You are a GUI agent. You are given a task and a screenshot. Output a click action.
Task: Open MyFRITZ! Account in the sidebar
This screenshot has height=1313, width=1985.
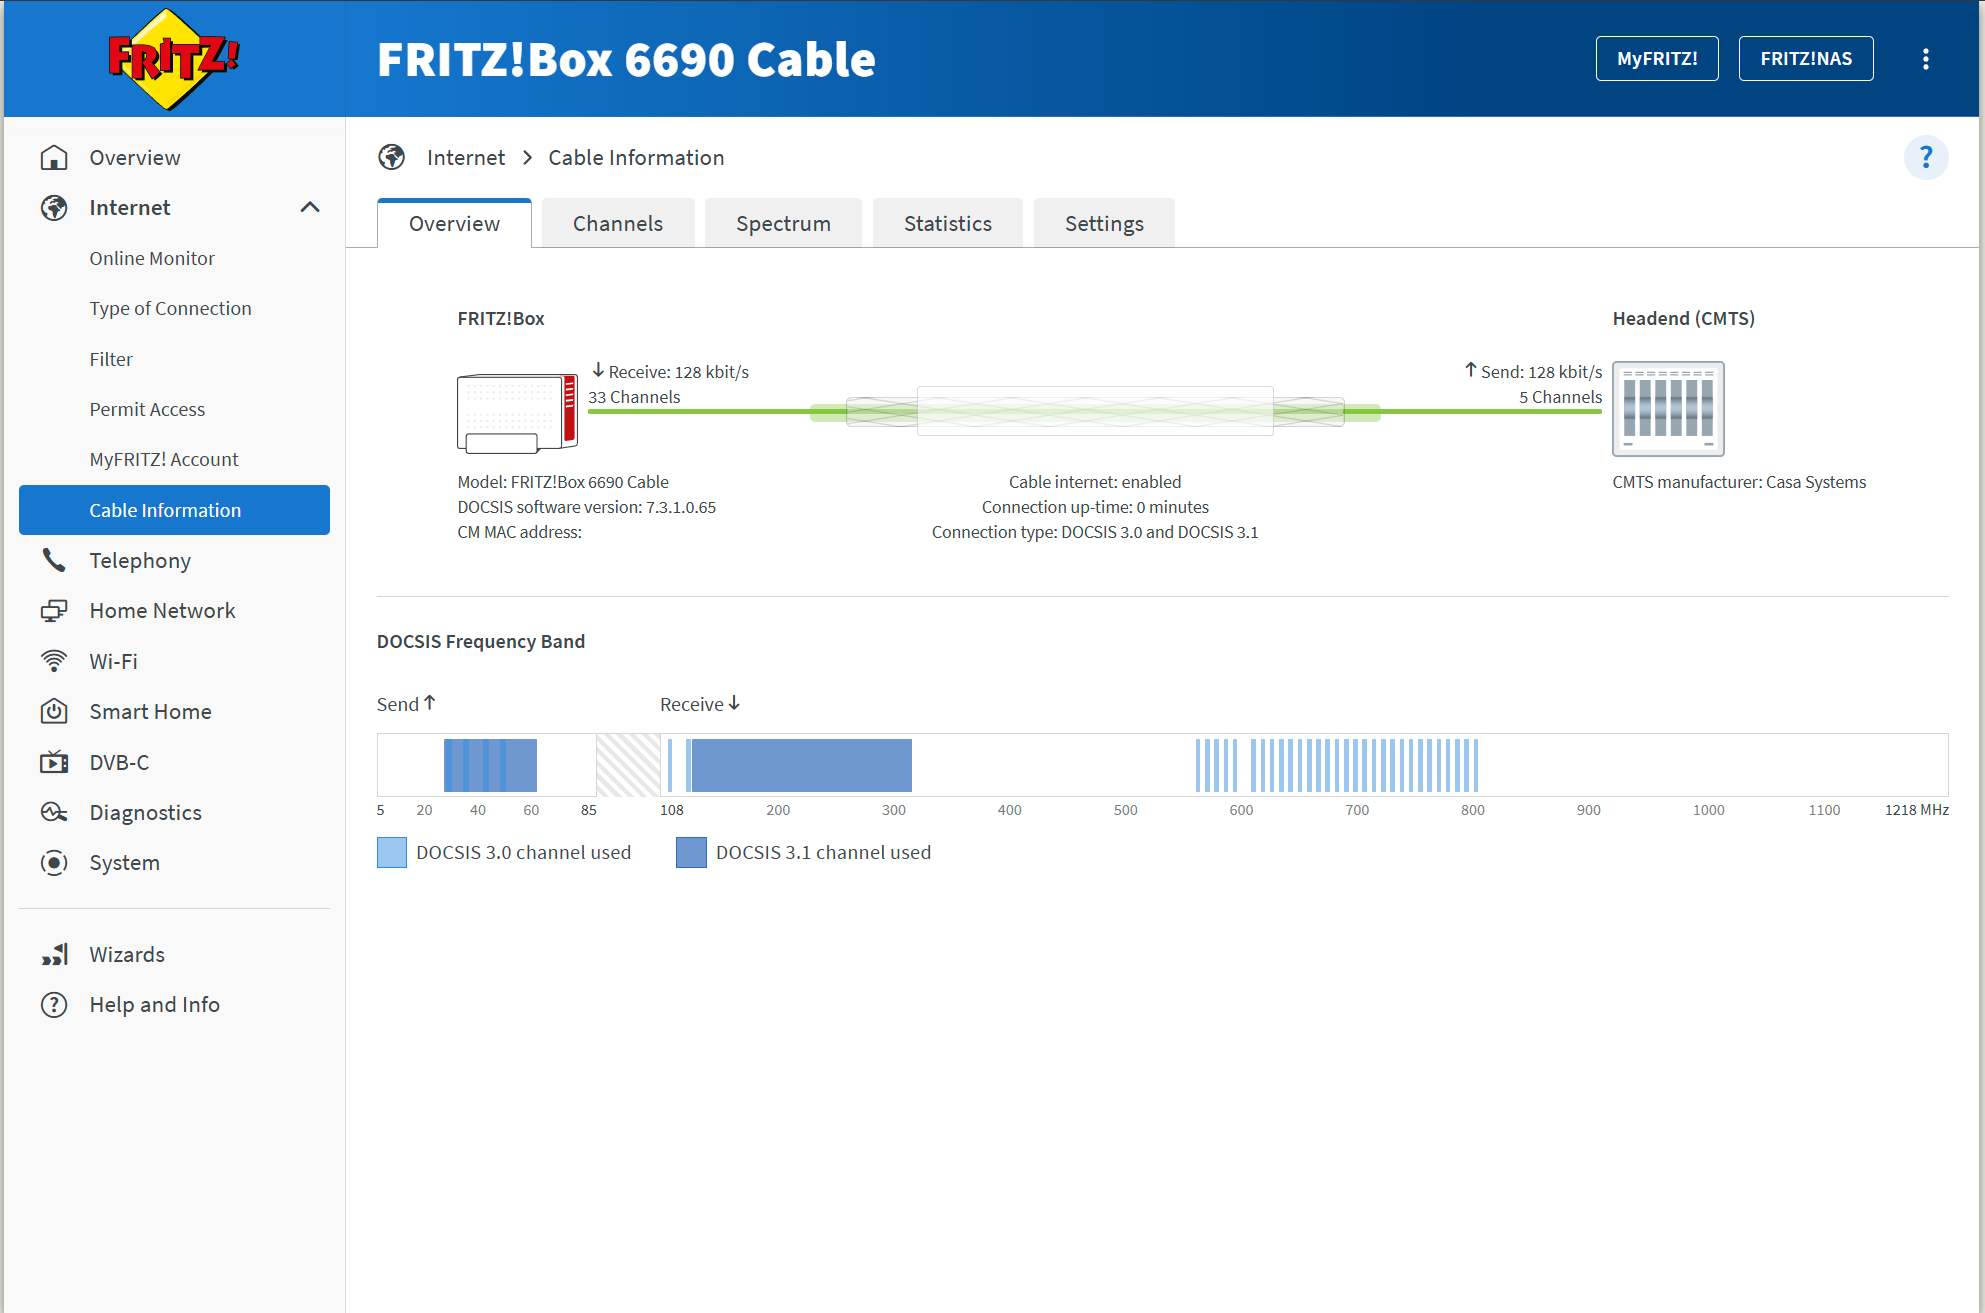pos(164,460)
